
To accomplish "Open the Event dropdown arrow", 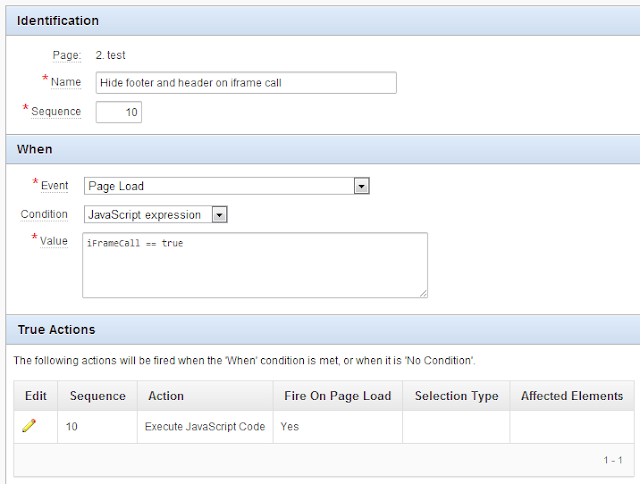I will (x=361, y=186).
